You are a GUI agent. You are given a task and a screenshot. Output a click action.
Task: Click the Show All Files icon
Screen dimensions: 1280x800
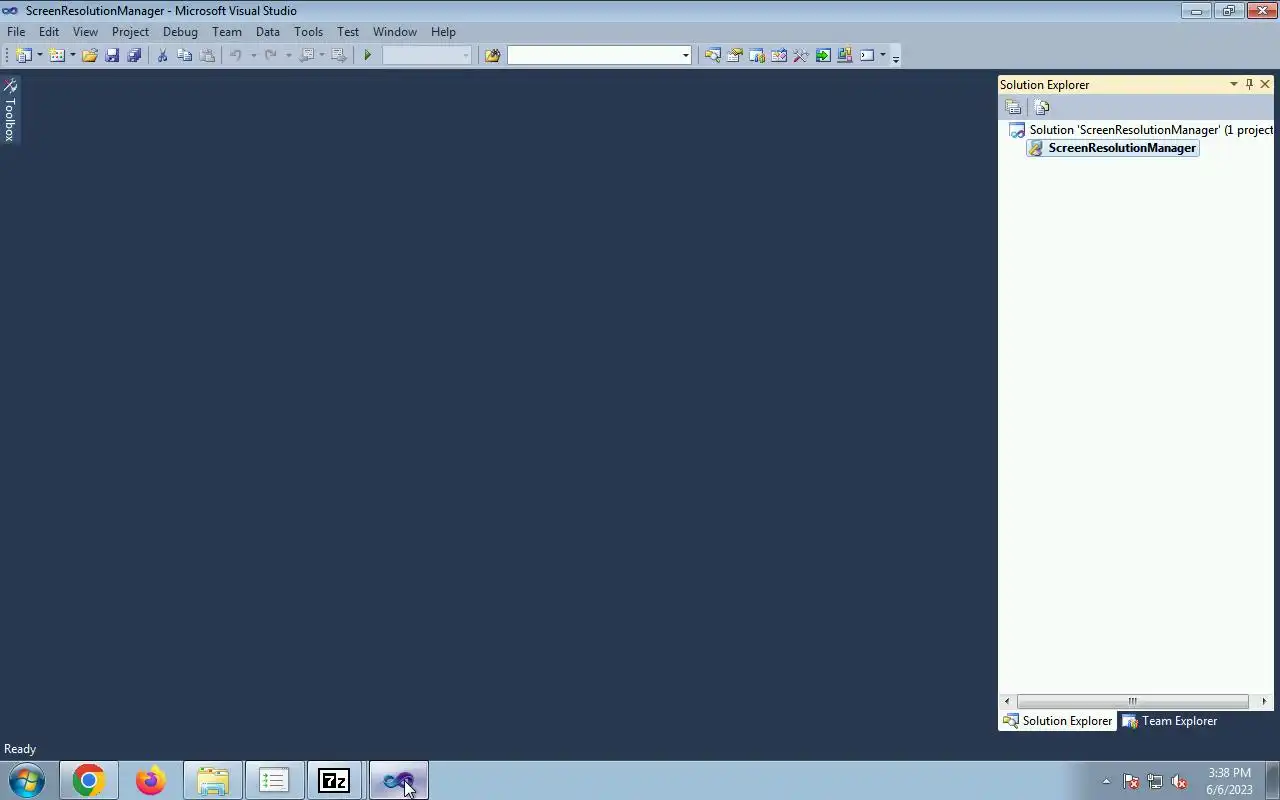pos(1041,107)
